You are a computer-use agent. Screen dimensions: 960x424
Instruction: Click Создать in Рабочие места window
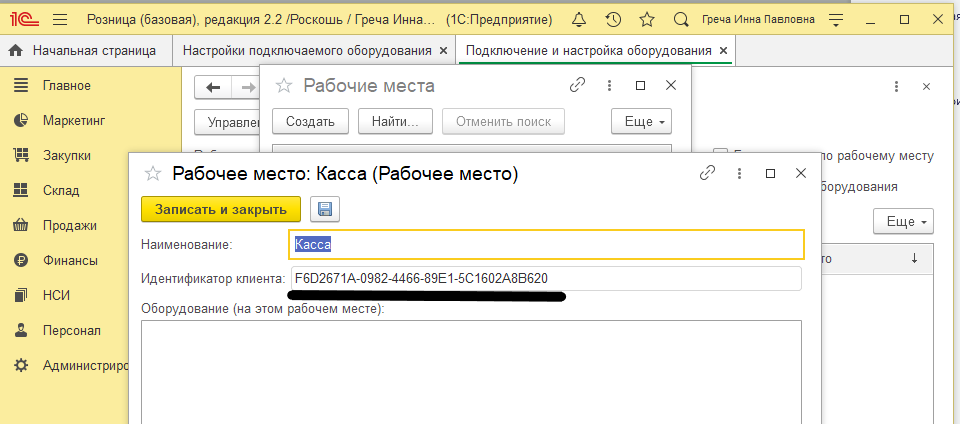(x=310, y=121)
